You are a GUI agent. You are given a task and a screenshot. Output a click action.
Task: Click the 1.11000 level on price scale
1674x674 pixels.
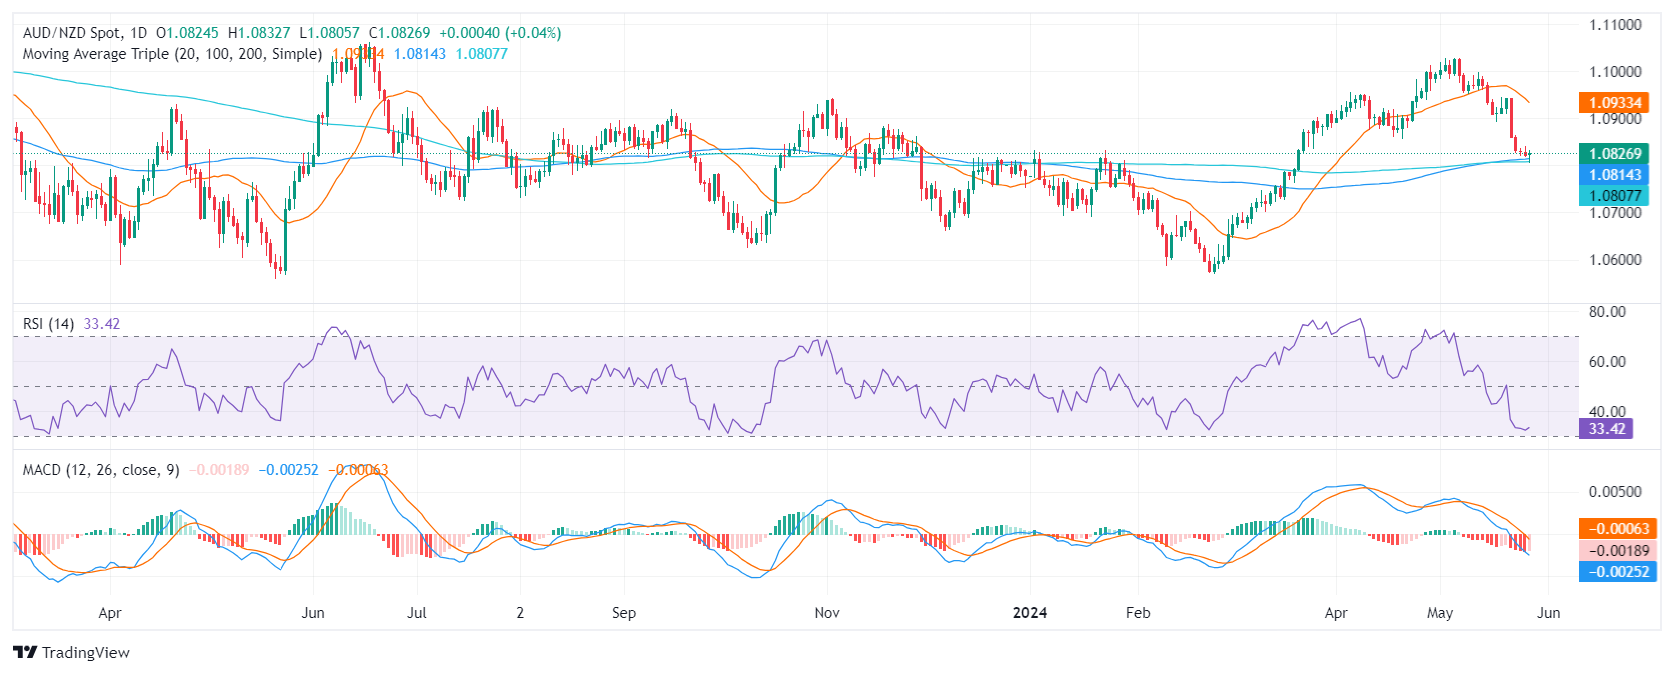click(x=1615, y=25)
